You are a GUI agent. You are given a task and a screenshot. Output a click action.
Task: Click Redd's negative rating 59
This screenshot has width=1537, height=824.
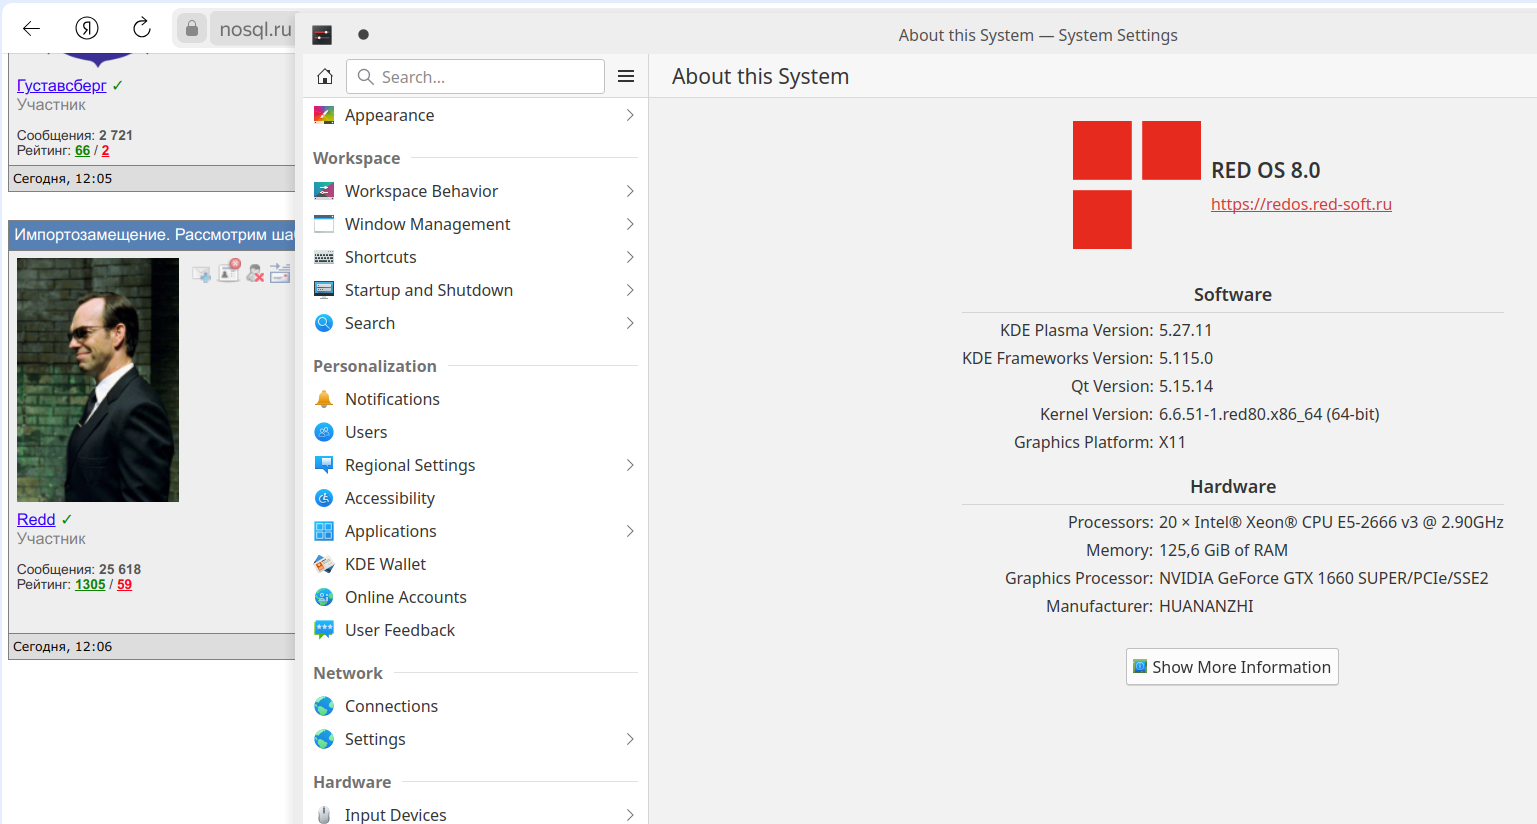124,585
